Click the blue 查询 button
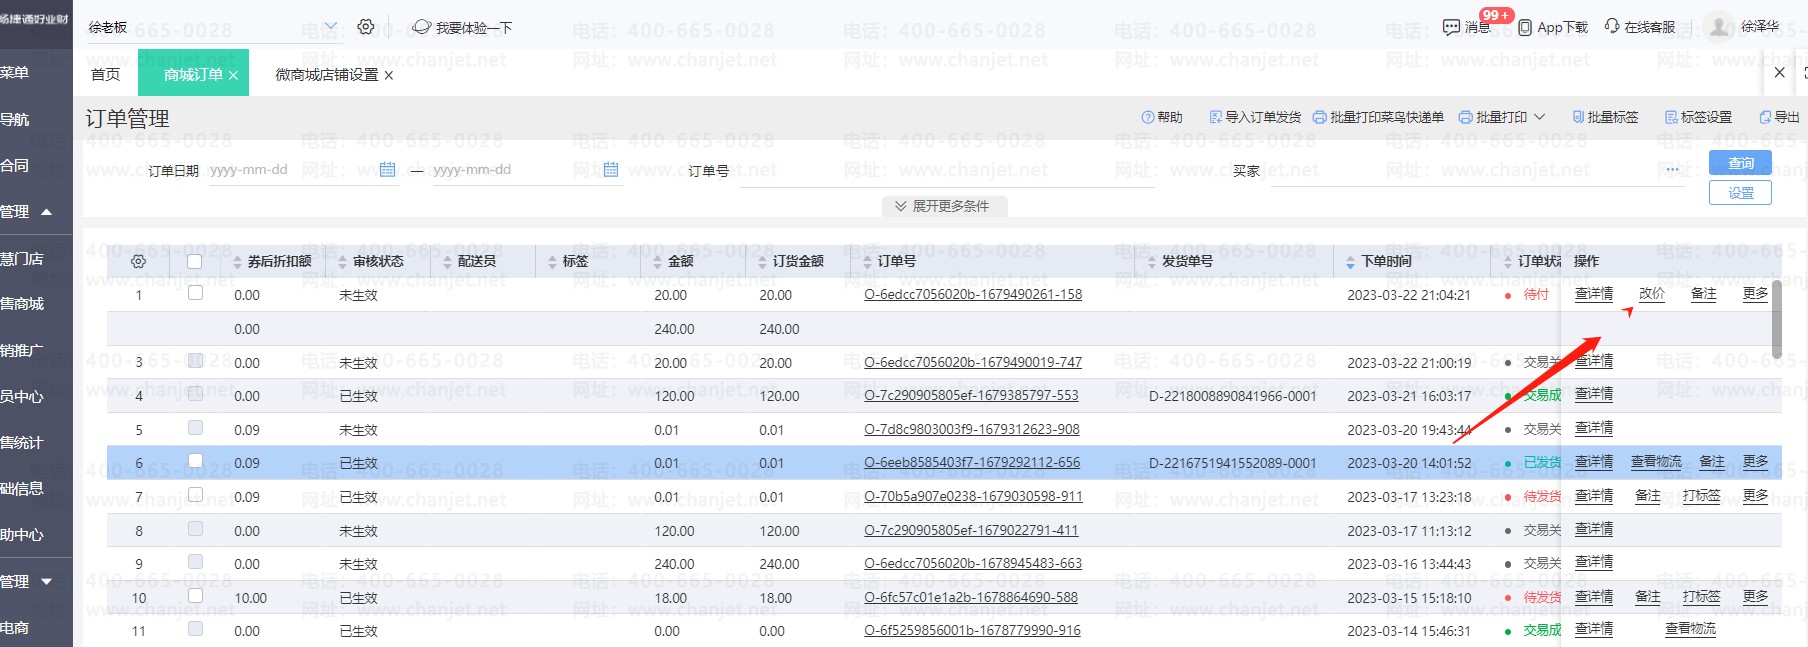This screenshot has height=647, width=1808. (x=1740, y=163)
